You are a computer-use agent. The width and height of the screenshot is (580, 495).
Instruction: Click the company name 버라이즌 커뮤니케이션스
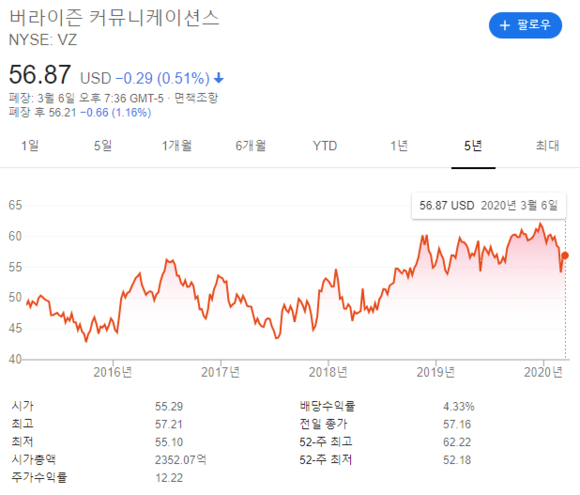[x=114, y=18]
